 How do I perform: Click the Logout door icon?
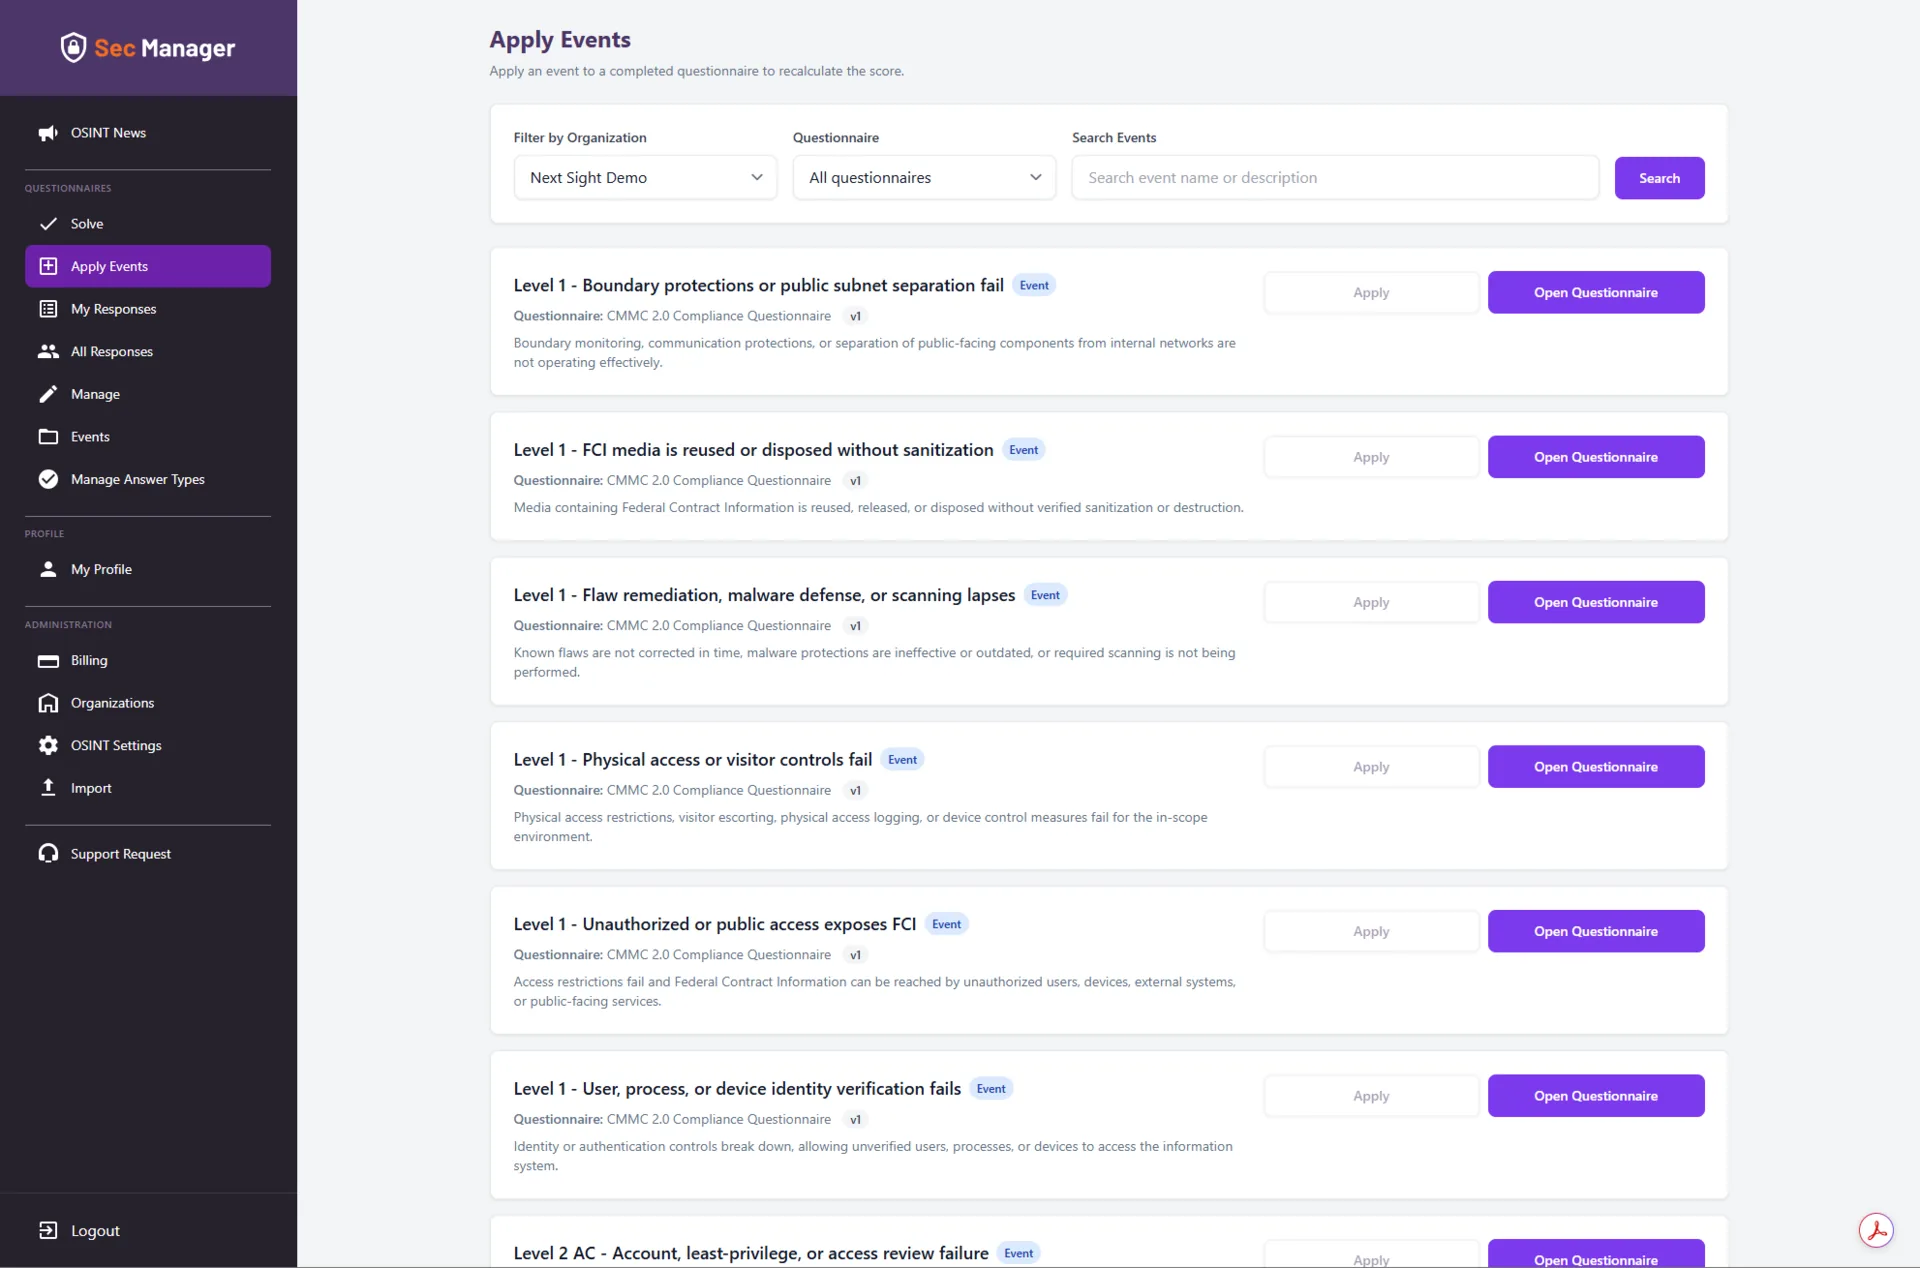pyautogui.click(x=48, y=1230)
